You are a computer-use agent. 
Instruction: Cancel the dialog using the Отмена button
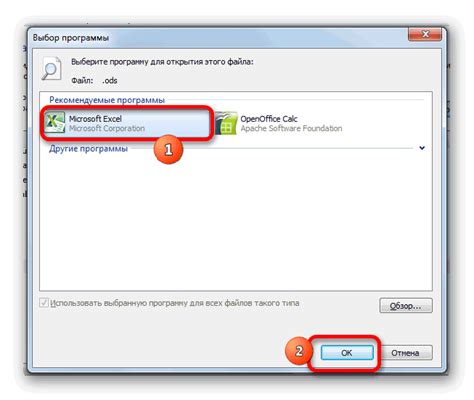click(x=405, y=353)
